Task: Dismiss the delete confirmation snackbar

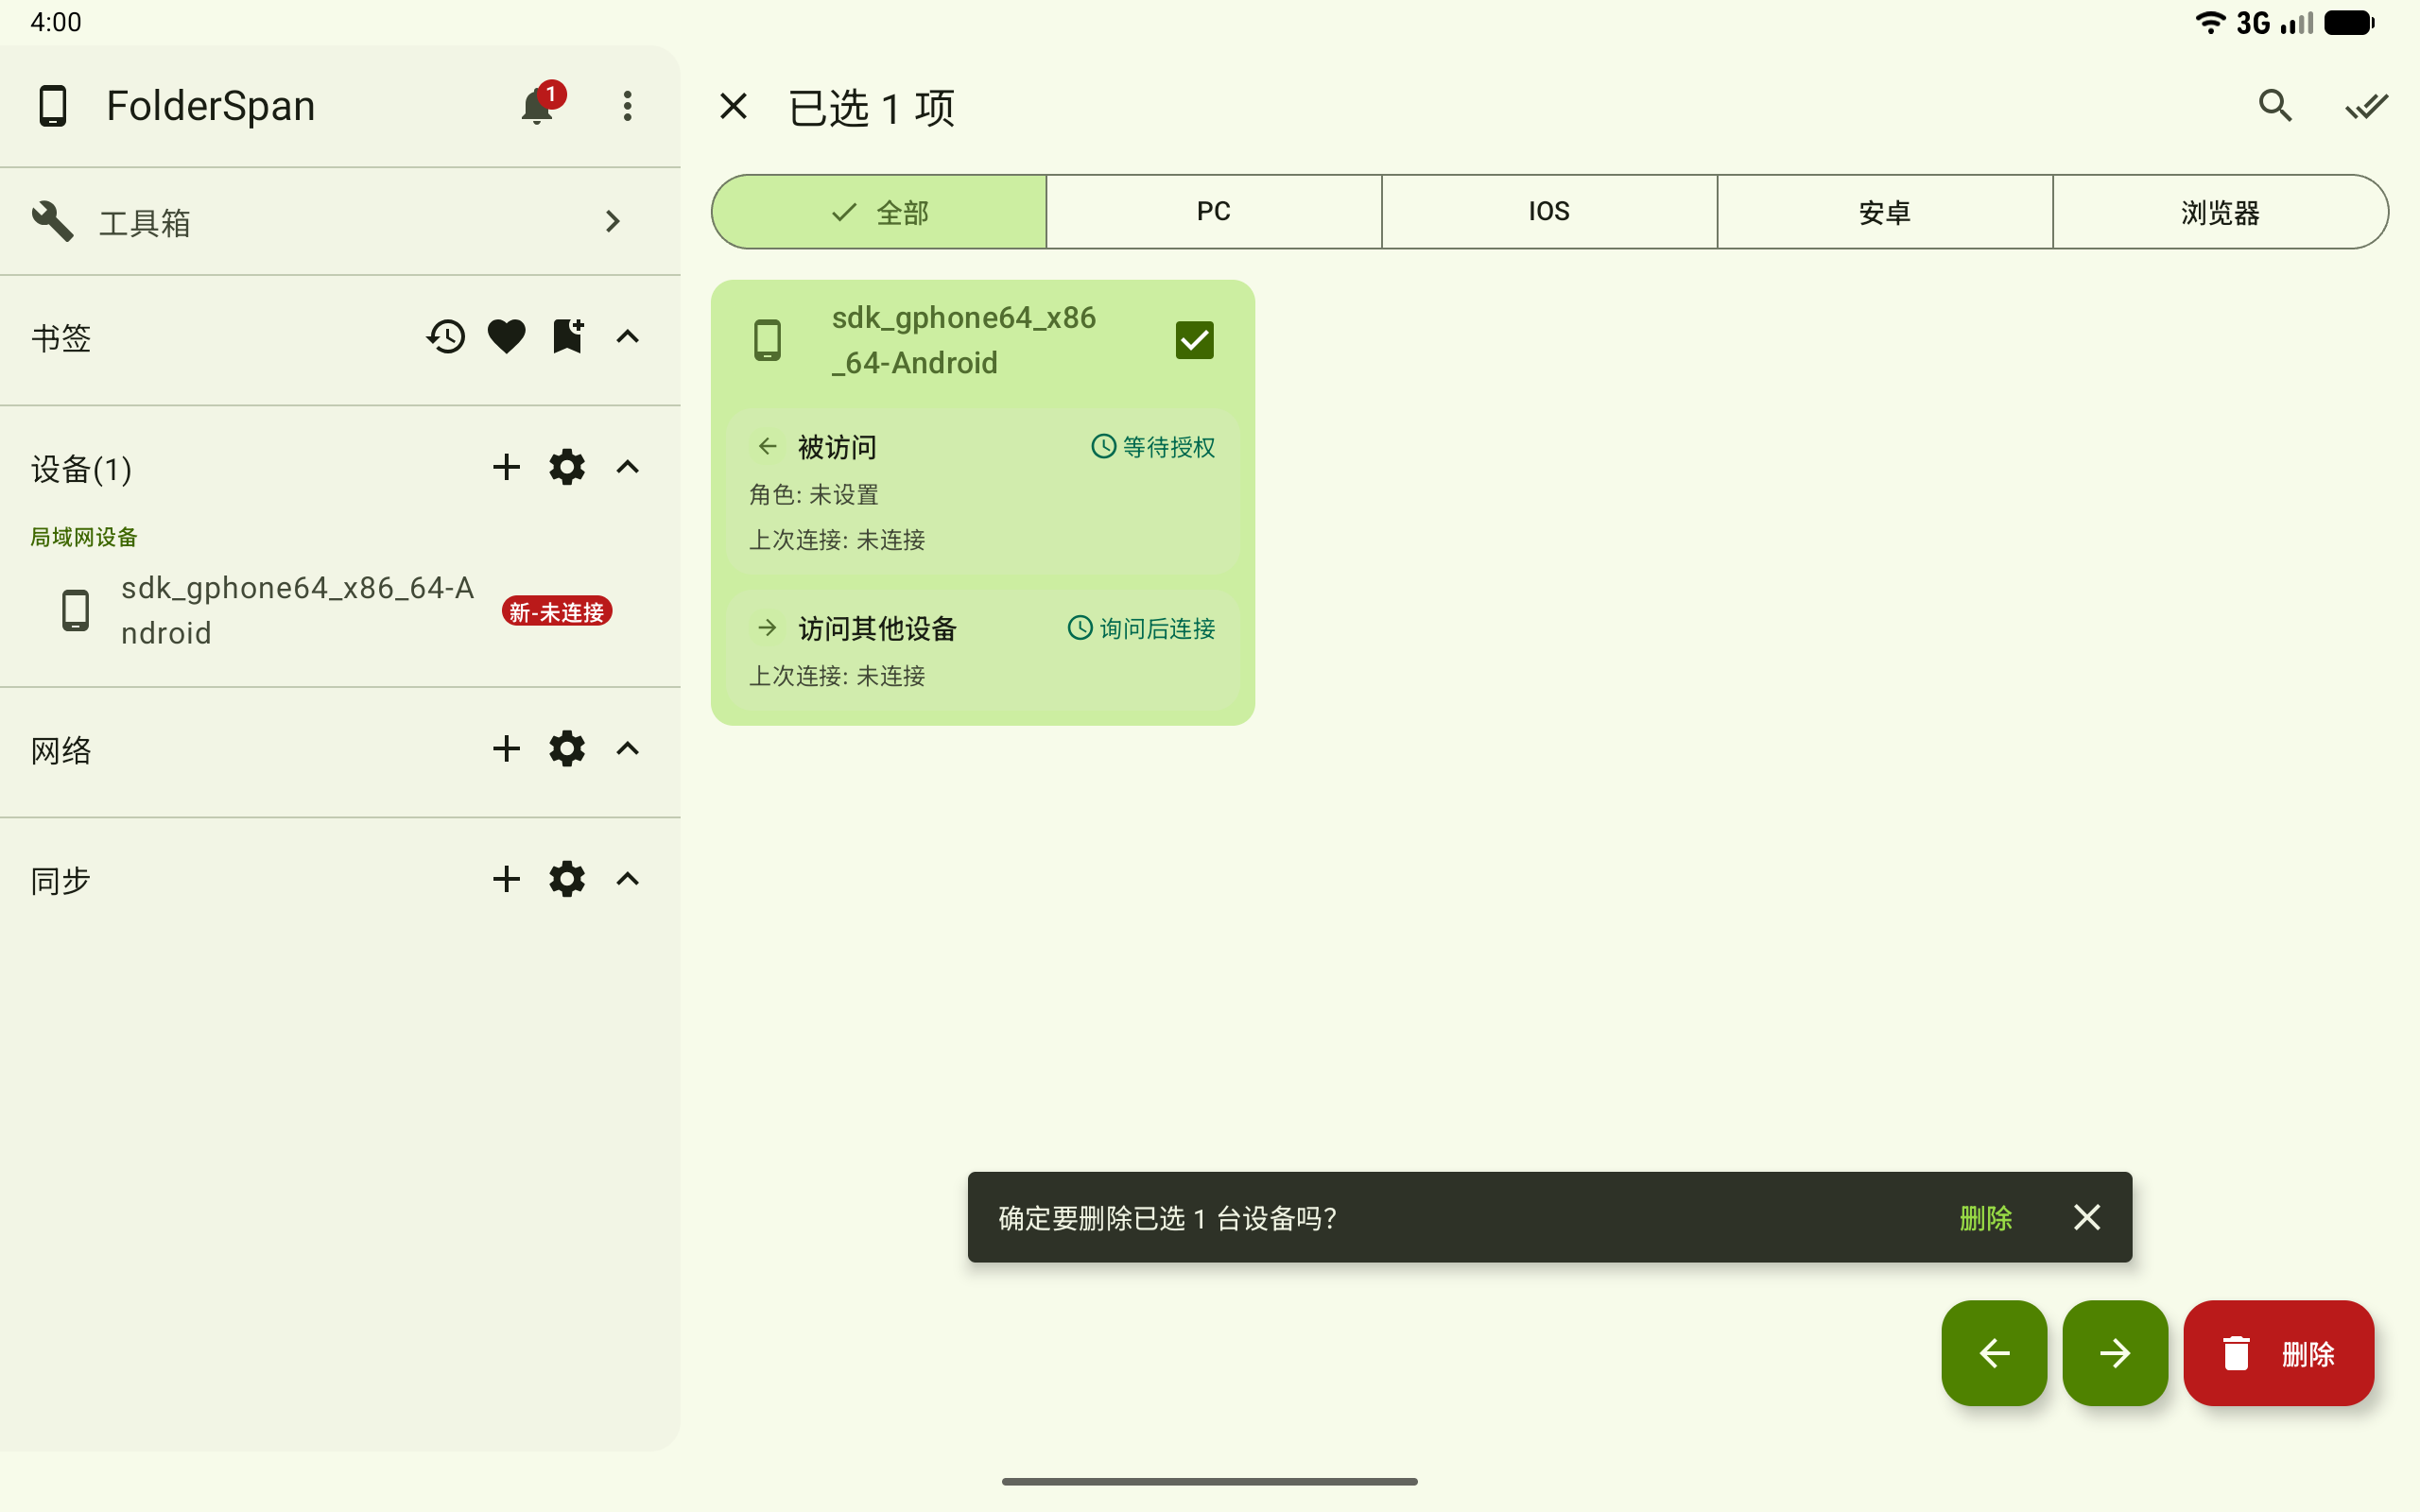Action: coord(2086,1217)
